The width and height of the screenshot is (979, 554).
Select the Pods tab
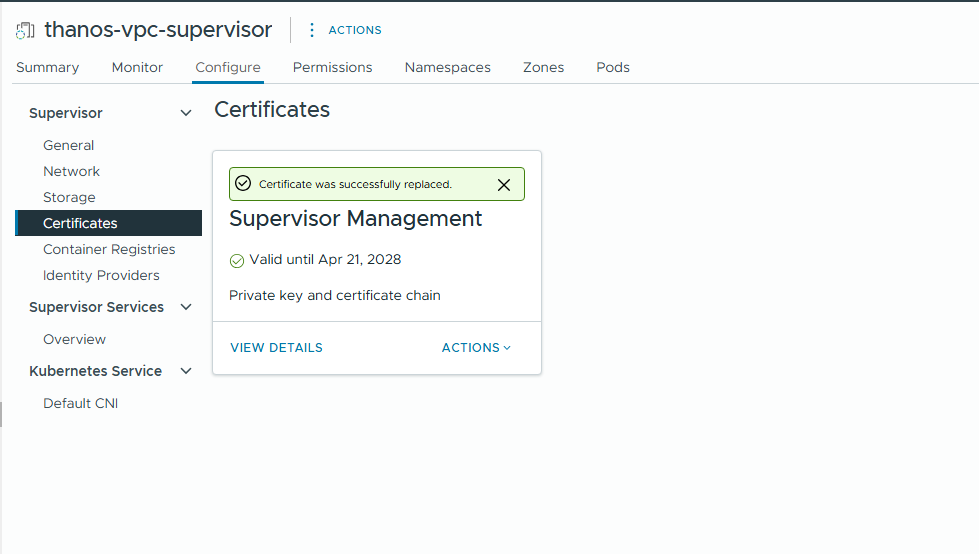pos(613,67)
